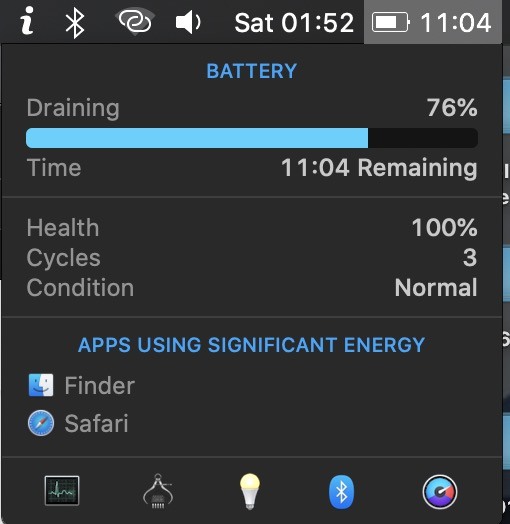Click the Bluetooth menu bar icon
The height and width of the screenshot is (524, 510).
click(75, 22)
